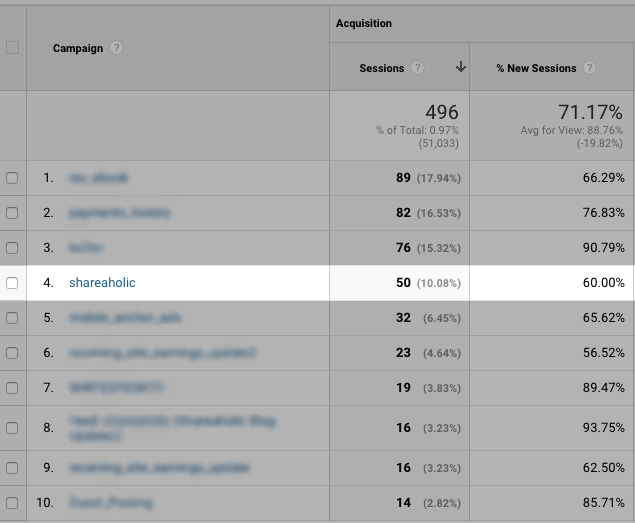Tick the checkbox for row 10
Screen dimensions: 635x523
(12, 502)
